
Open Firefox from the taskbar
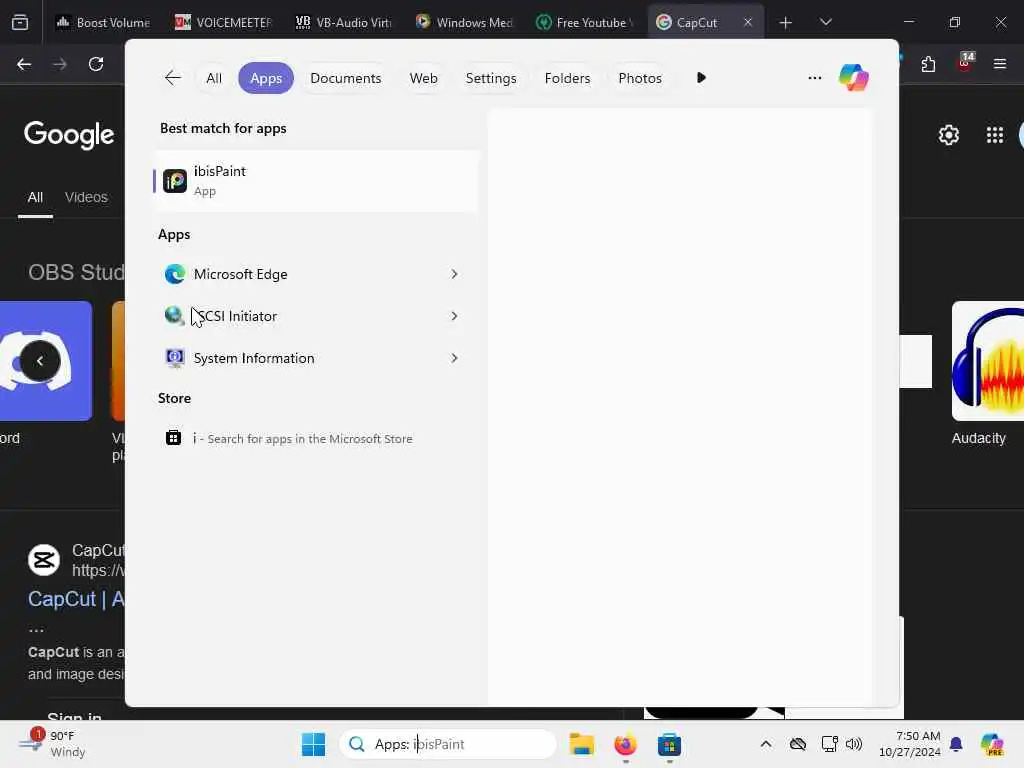click(625, 744)
